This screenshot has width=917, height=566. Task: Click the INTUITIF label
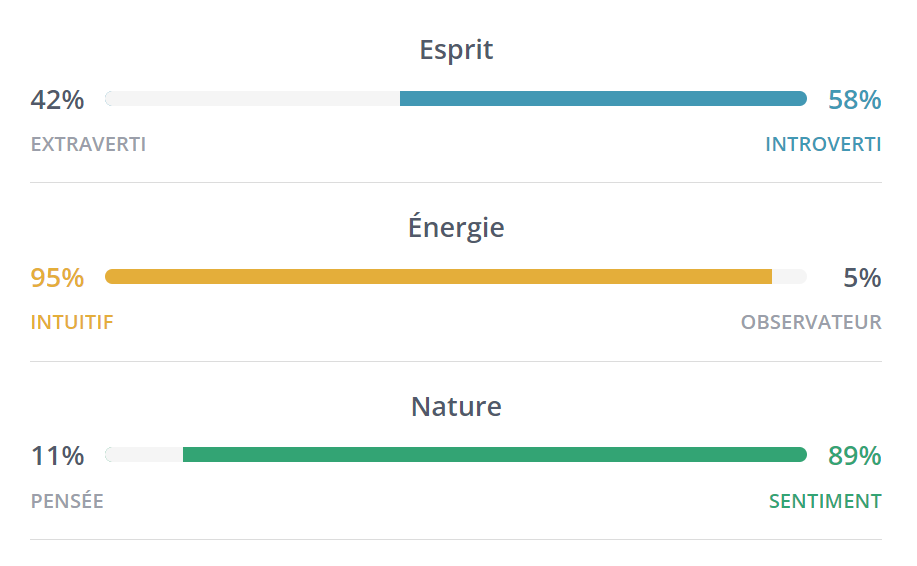[x=72, y=322]
